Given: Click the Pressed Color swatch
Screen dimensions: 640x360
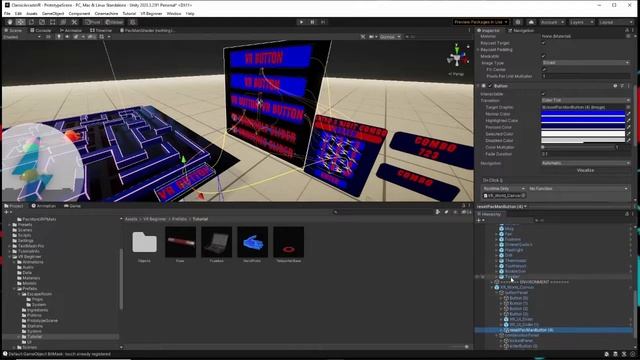Looking at the screenshot, I should [583, 127].
